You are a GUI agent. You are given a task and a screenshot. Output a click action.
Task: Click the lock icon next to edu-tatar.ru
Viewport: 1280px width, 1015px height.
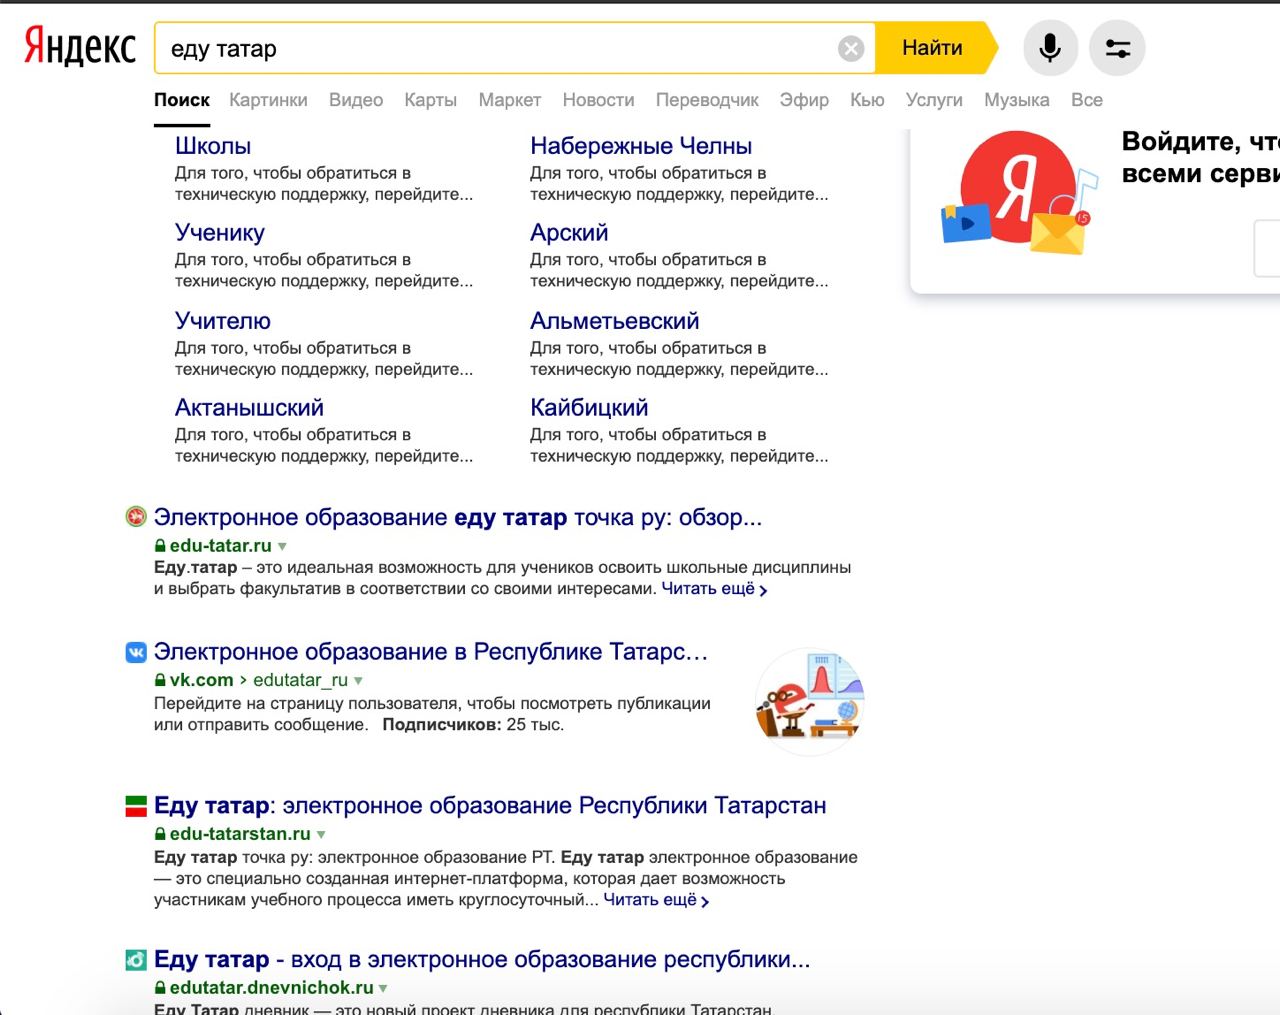(x=160, y=546)
